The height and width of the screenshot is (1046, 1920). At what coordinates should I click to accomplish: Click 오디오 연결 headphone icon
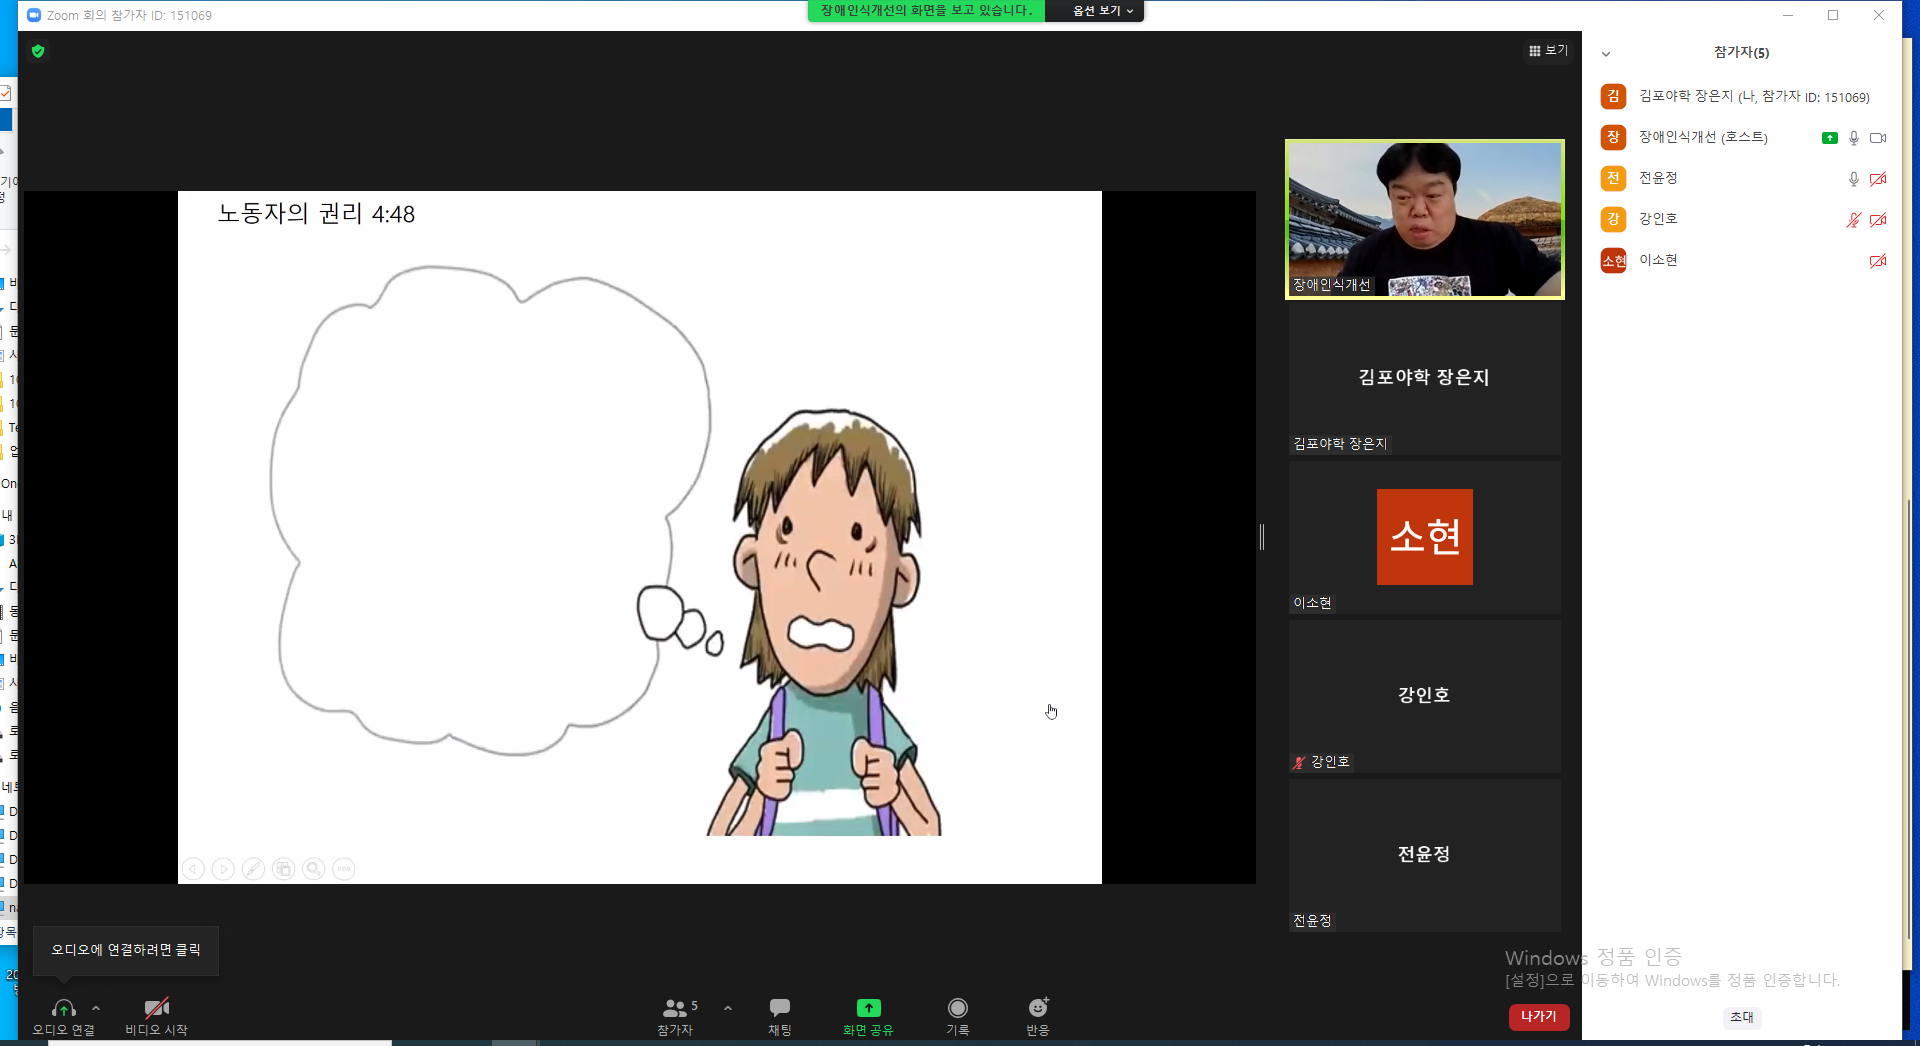pyautogui.click(x=63, y=1008)
